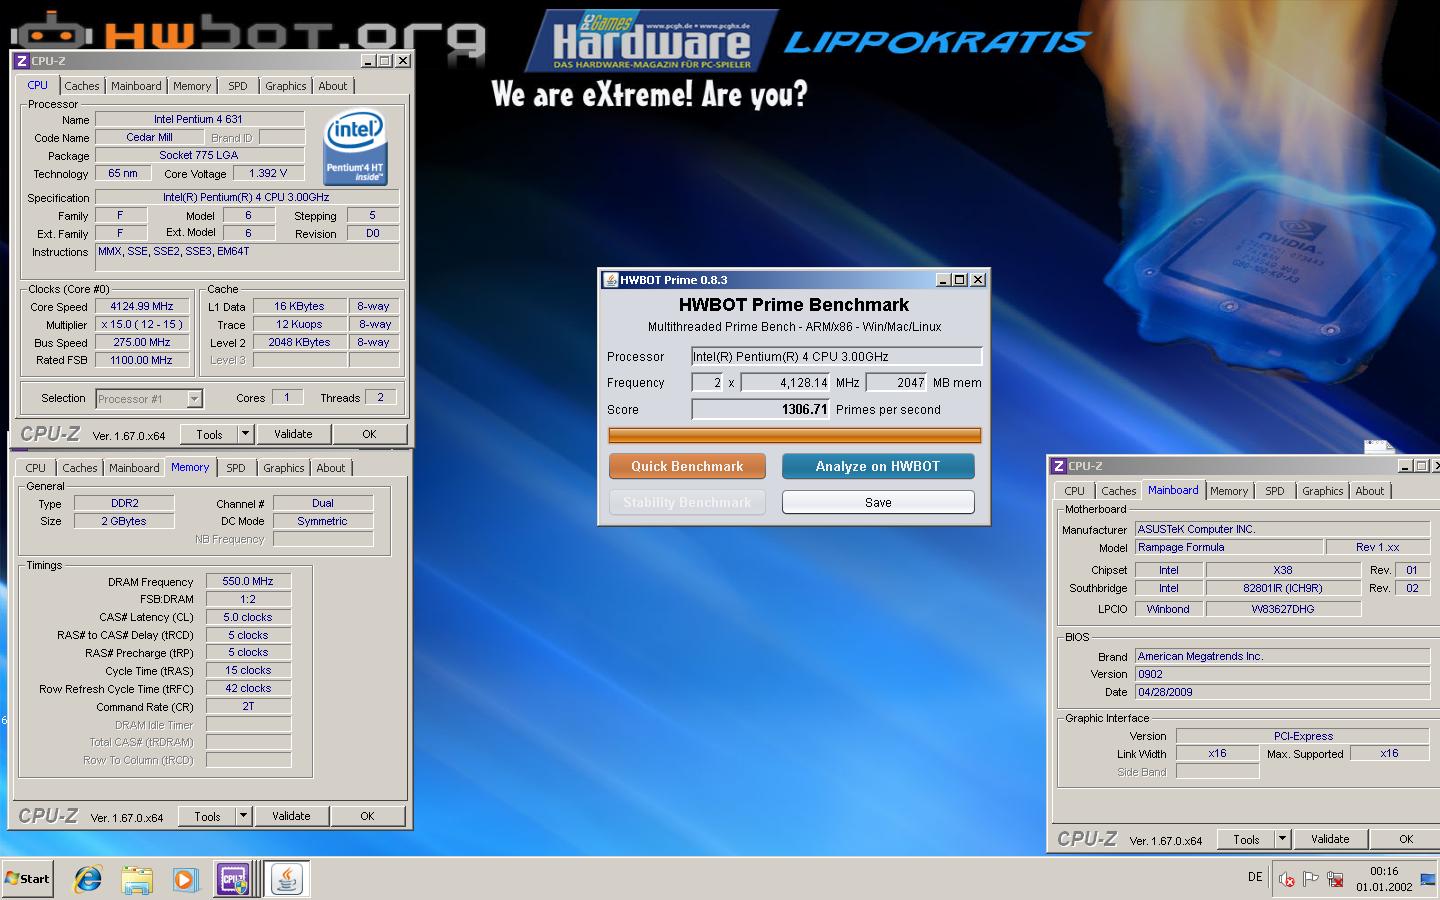Image resolution: width=1440 pixels, height=900 pixels.
Task: Open Graphics tab in top CPU-Z window
Action: point(286,86)
